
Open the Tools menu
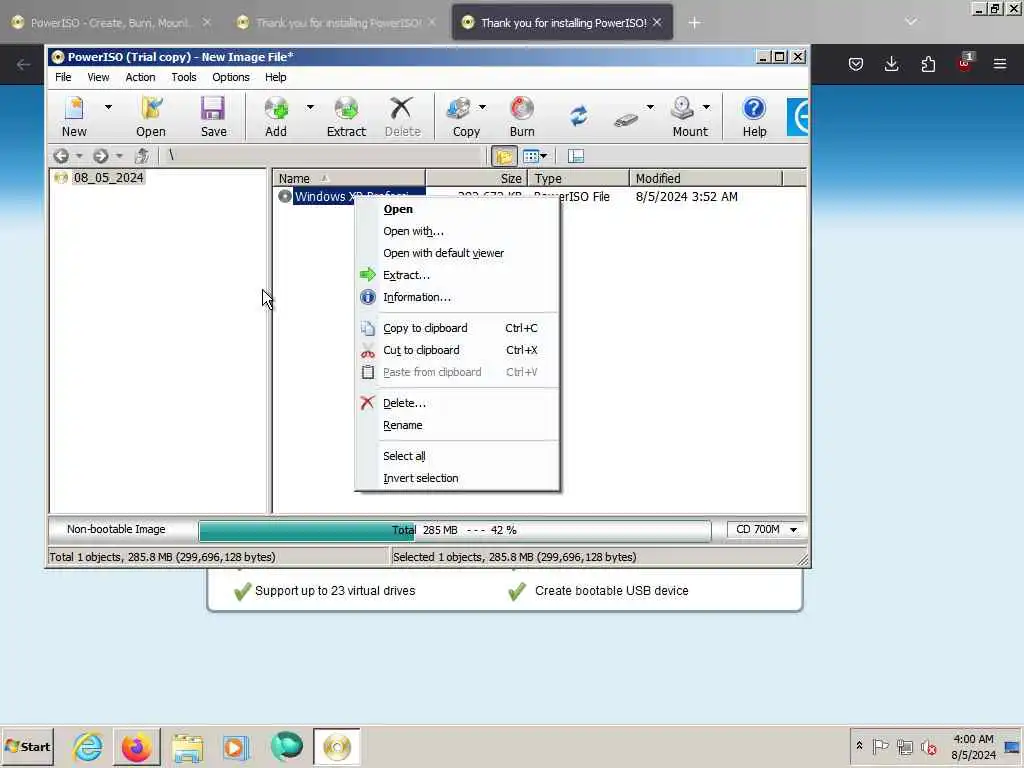coord(184,77)
